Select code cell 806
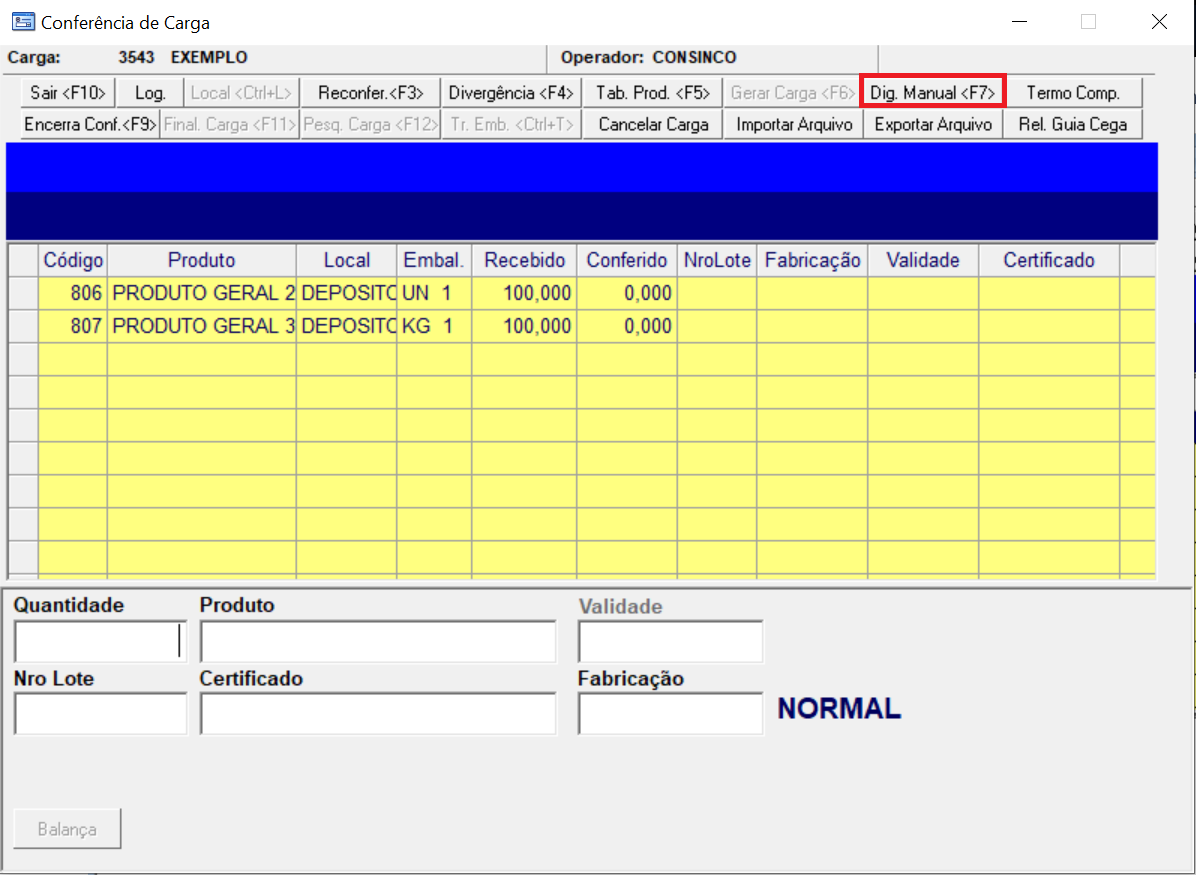This screenshot has width=1196, height=875. coord(73,293)
